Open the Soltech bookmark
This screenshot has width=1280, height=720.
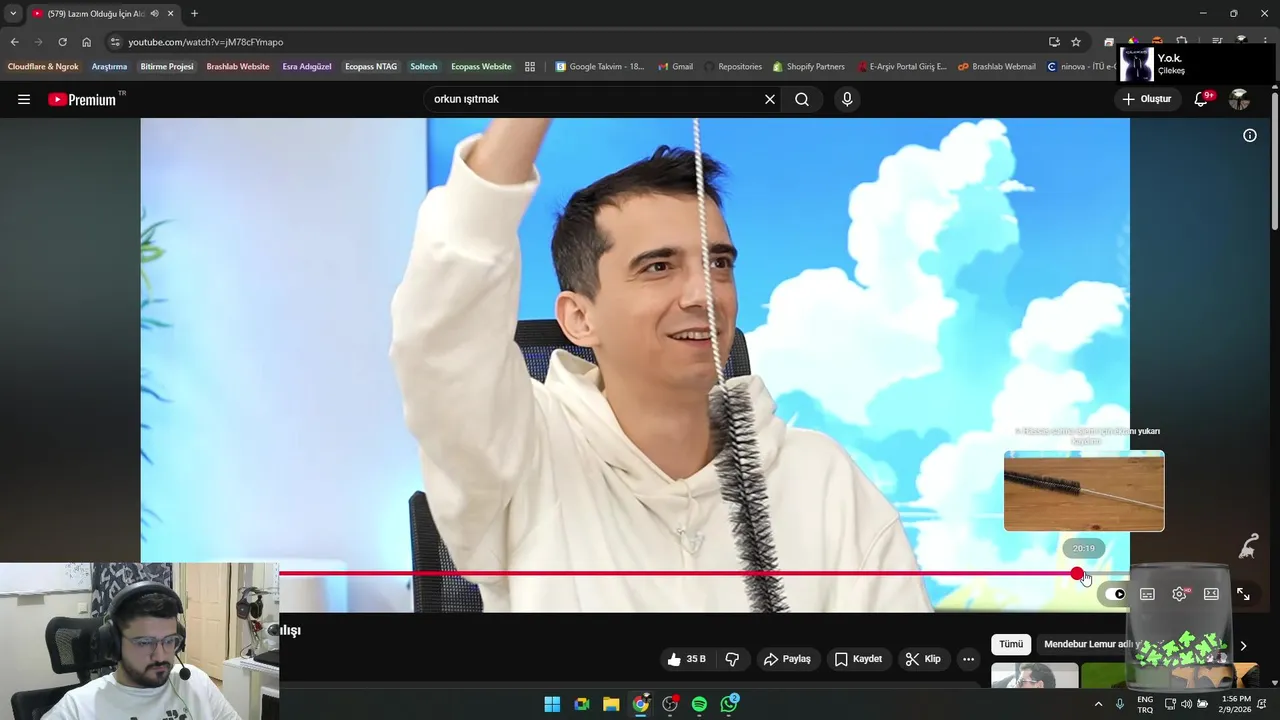(x=424, y=67)
